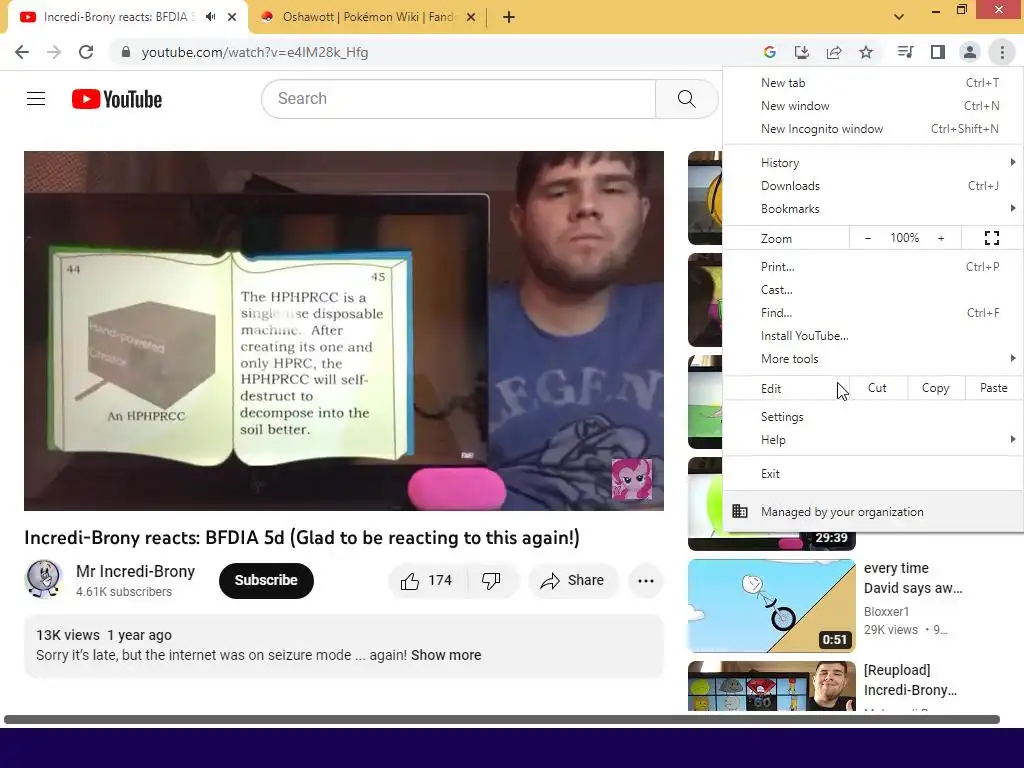
Task: Switch to the Oshawott Pokémon Wiki tab
Action: [x=368, y=17]
